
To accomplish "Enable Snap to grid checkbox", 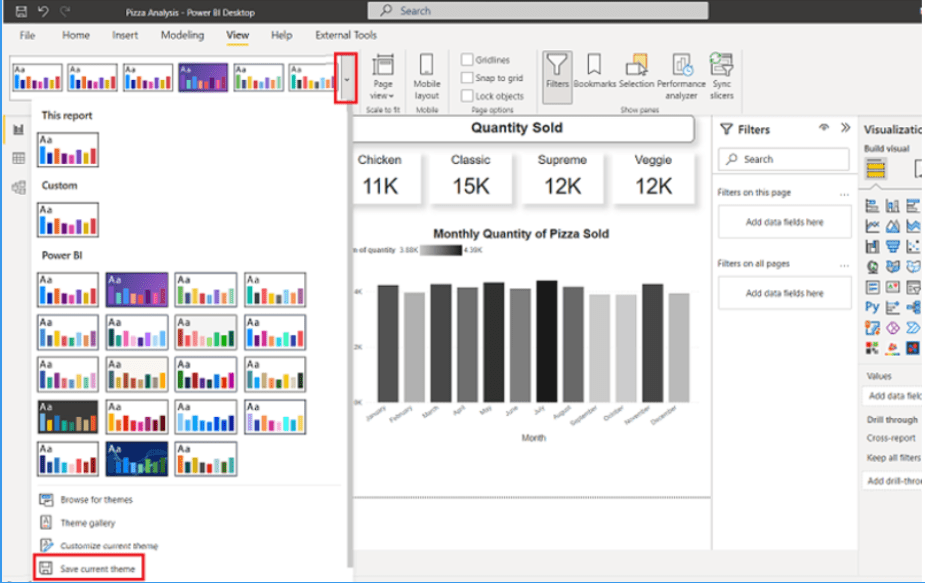I will [x=467, y=78].
